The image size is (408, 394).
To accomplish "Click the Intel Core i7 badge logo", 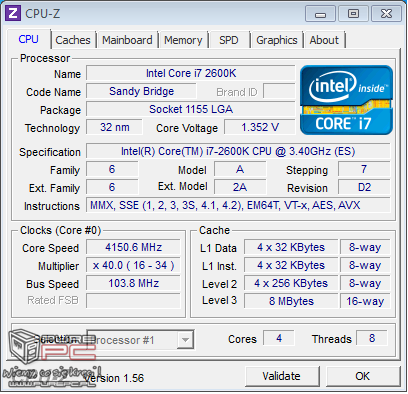I will [346, 100].
